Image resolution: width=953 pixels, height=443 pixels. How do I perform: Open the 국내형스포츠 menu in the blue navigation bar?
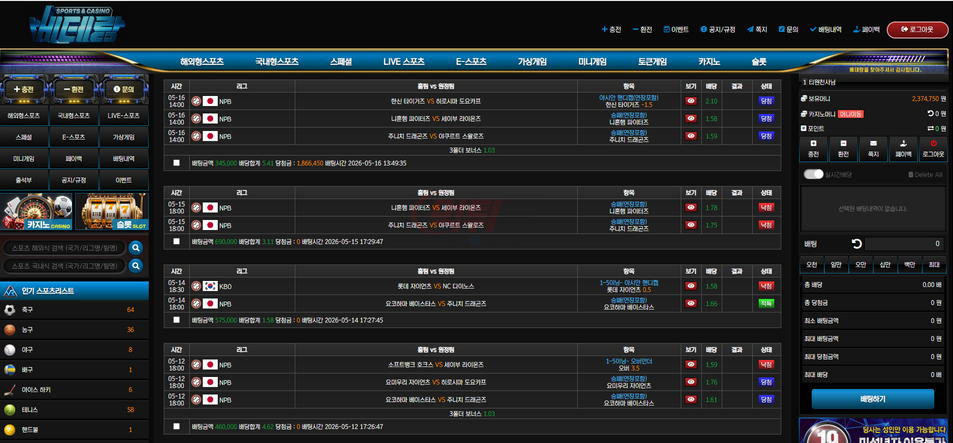click(x=277, y=61)
